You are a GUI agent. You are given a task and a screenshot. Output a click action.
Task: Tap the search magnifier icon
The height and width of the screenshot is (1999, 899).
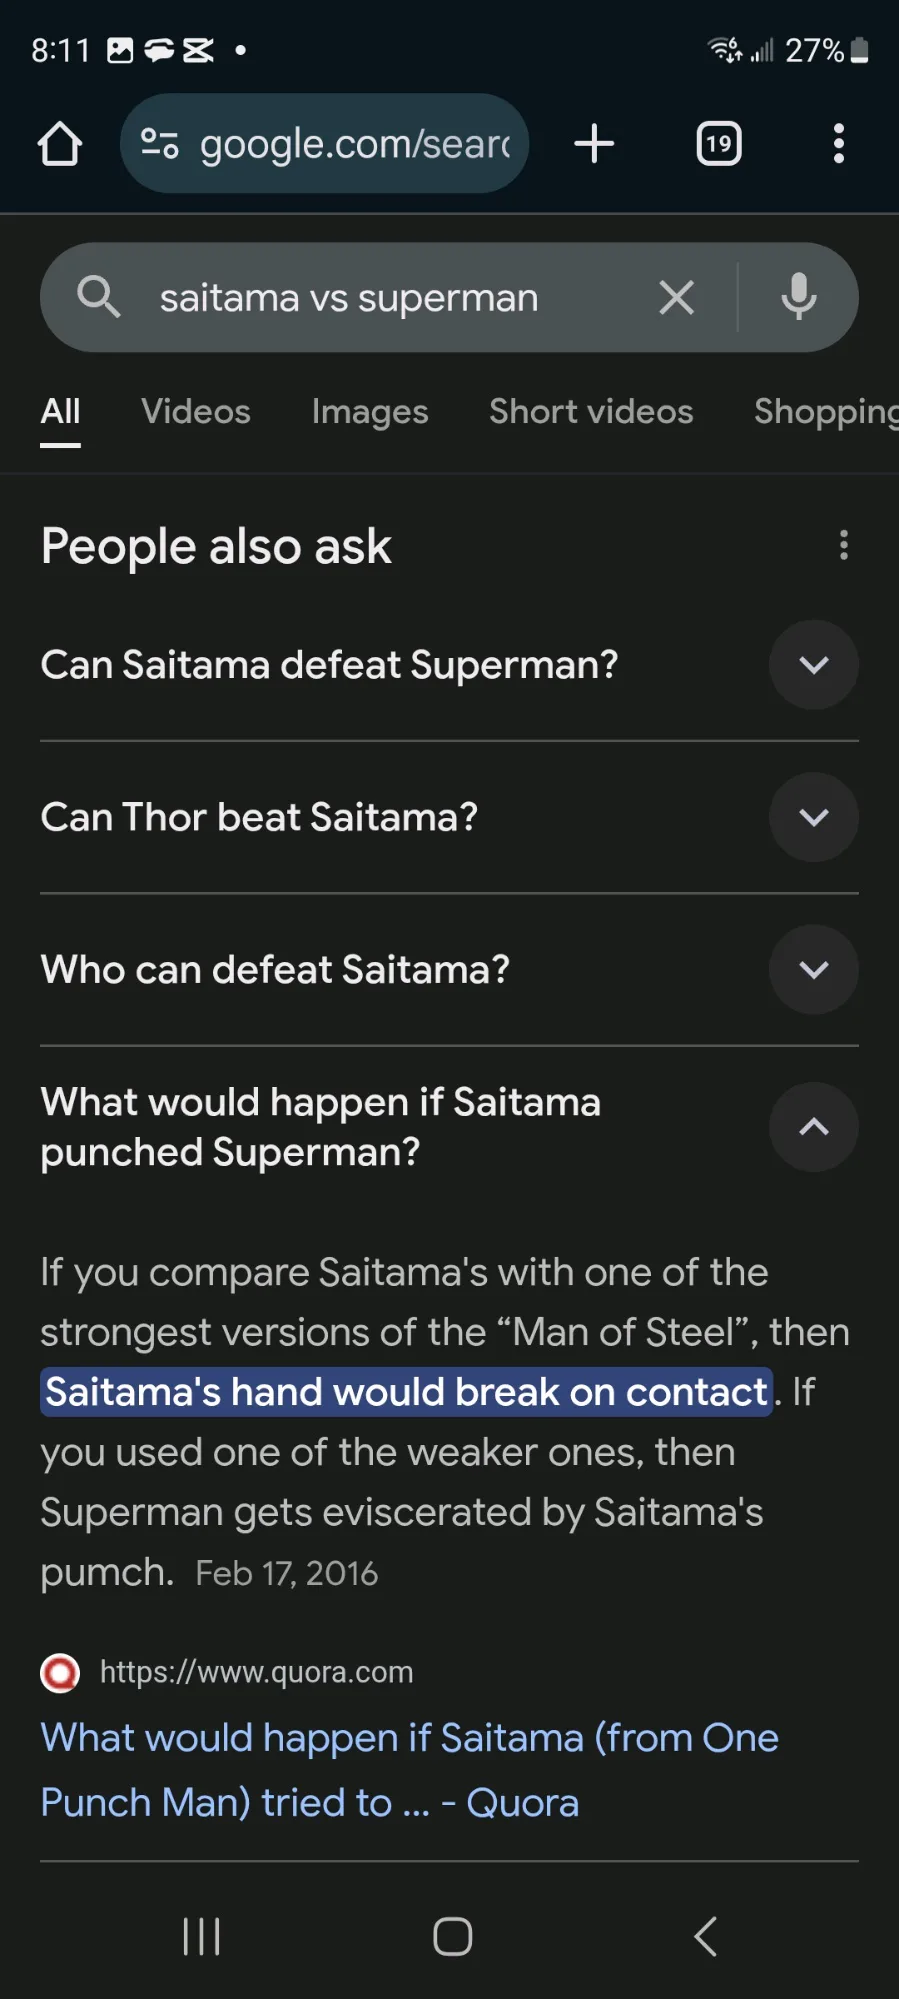[99, 298]
